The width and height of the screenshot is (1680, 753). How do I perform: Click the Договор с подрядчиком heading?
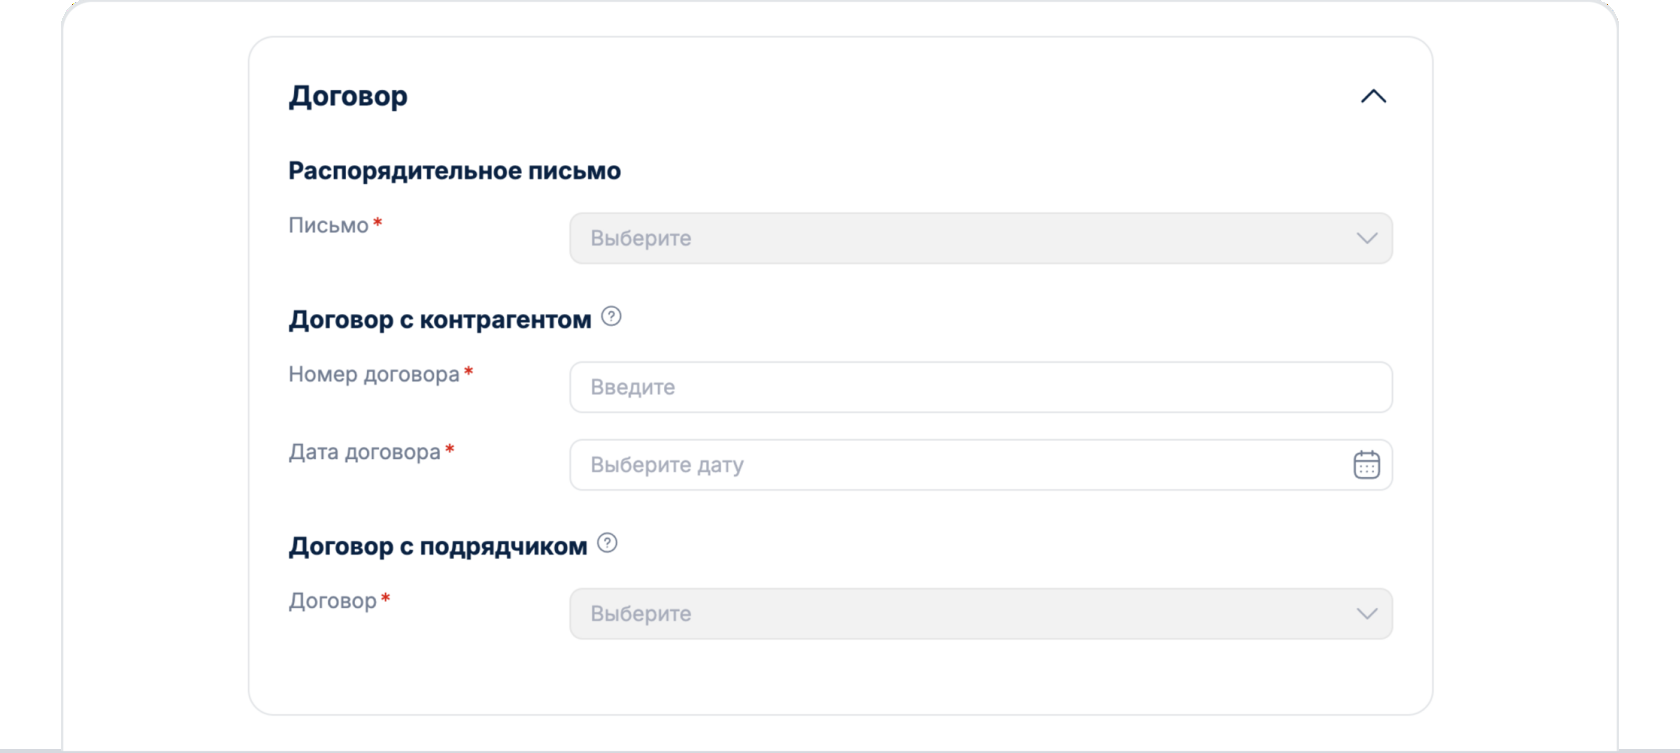click(438, 547)
